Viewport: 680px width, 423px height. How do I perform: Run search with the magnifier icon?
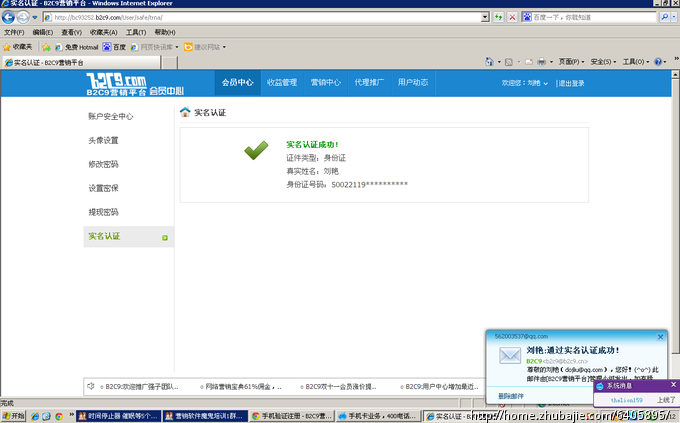[664, 17]
